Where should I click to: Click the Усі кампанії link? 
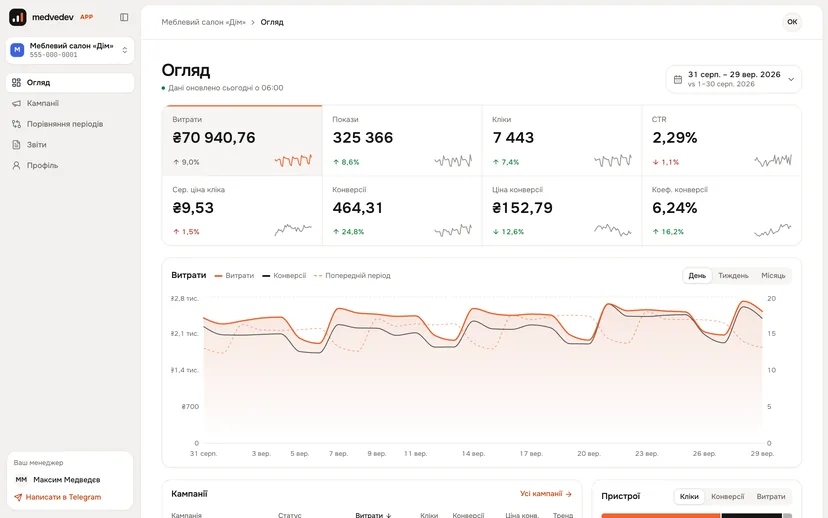(x=545, y=494)
